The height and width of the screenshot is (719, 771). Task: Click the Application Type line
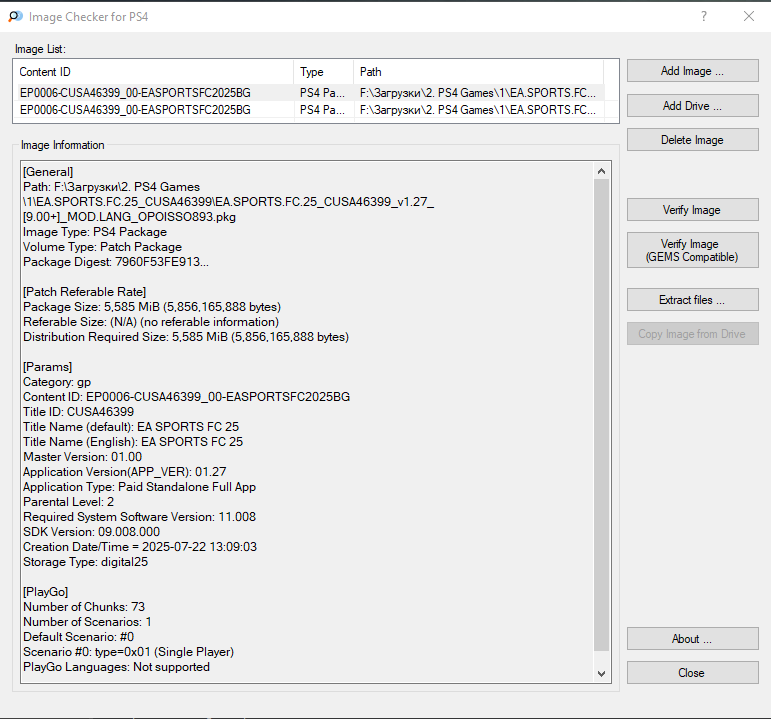[140, 487]
